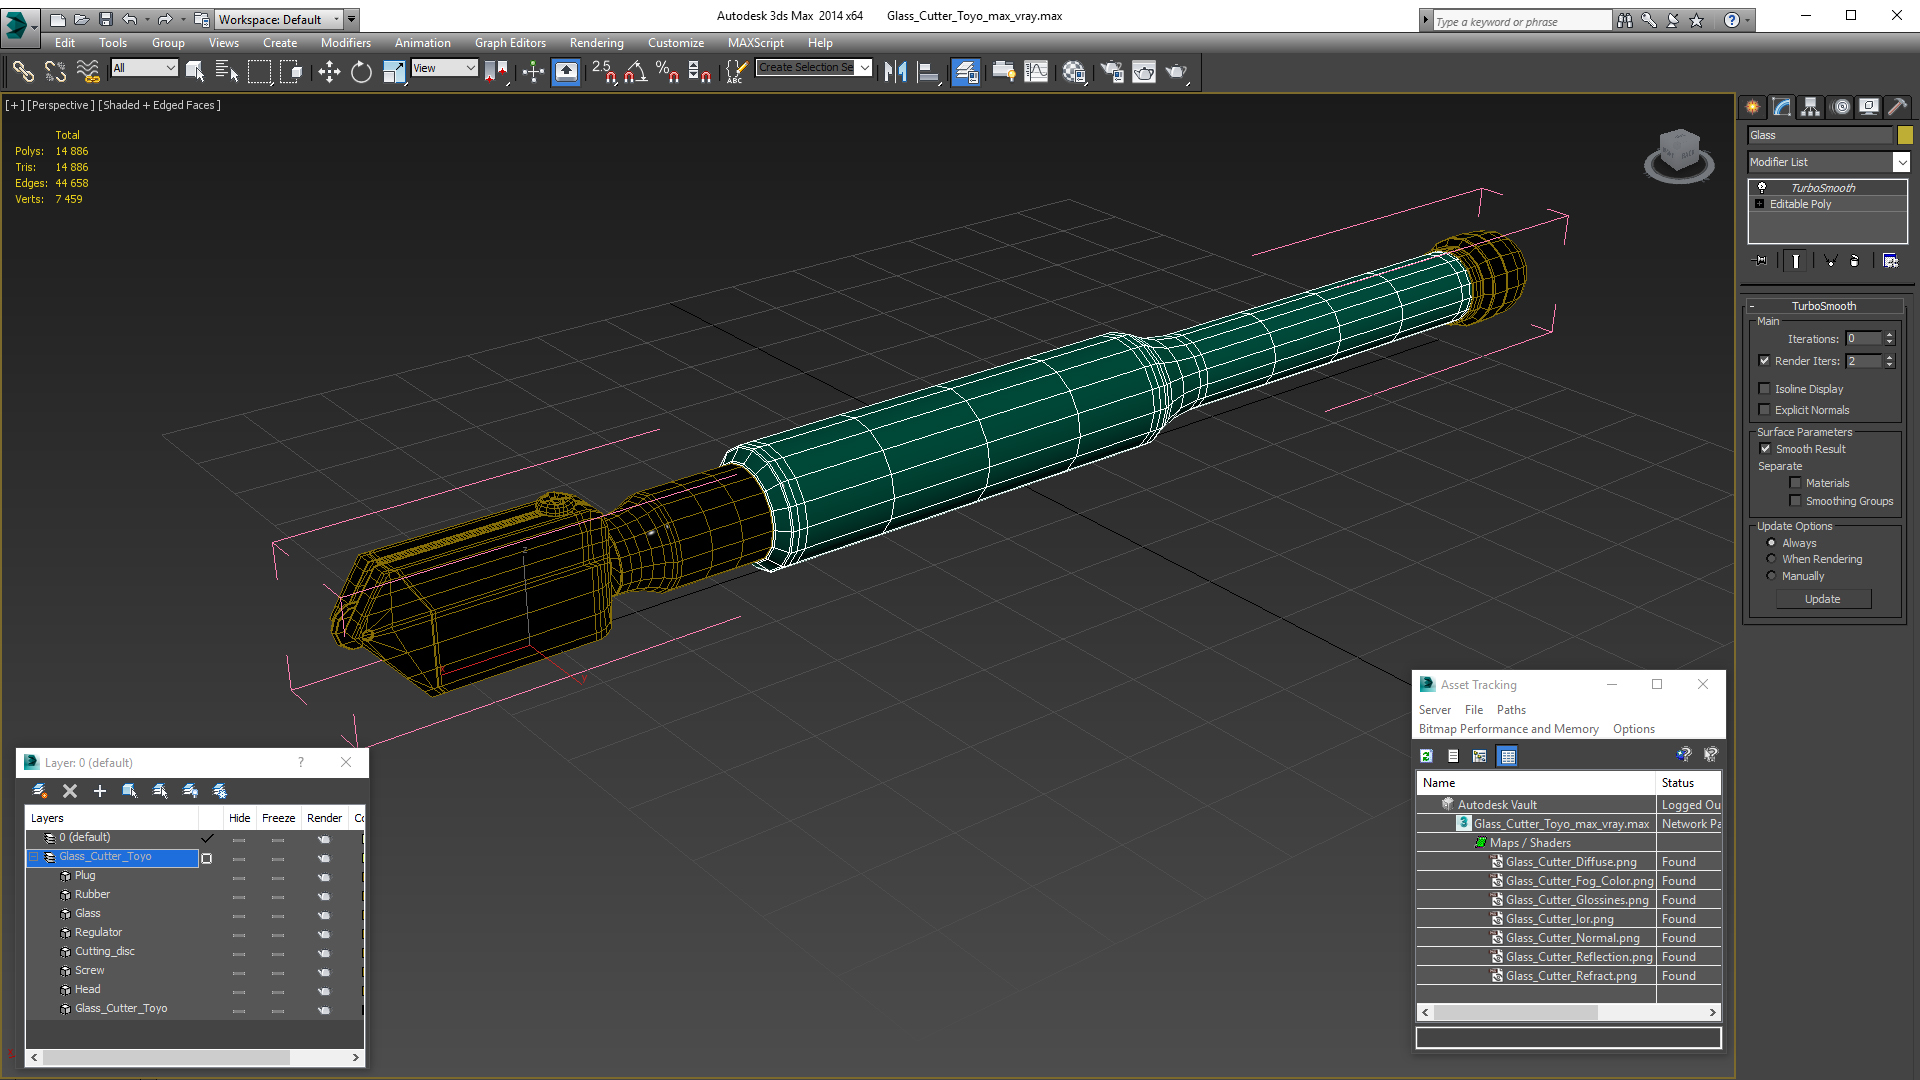Select the Move tool in toolbar
This screenshot has height=1080, width=1920.
coord(329,71)
